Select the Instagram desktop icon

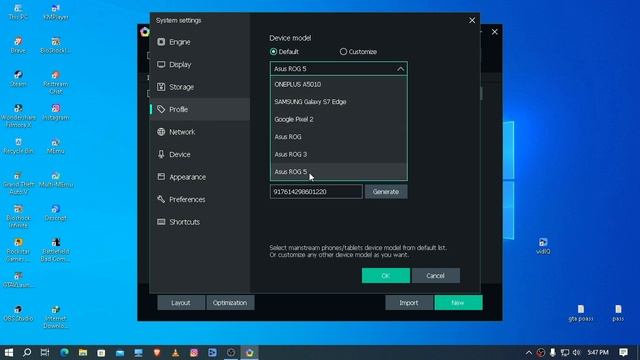point(56,112)
